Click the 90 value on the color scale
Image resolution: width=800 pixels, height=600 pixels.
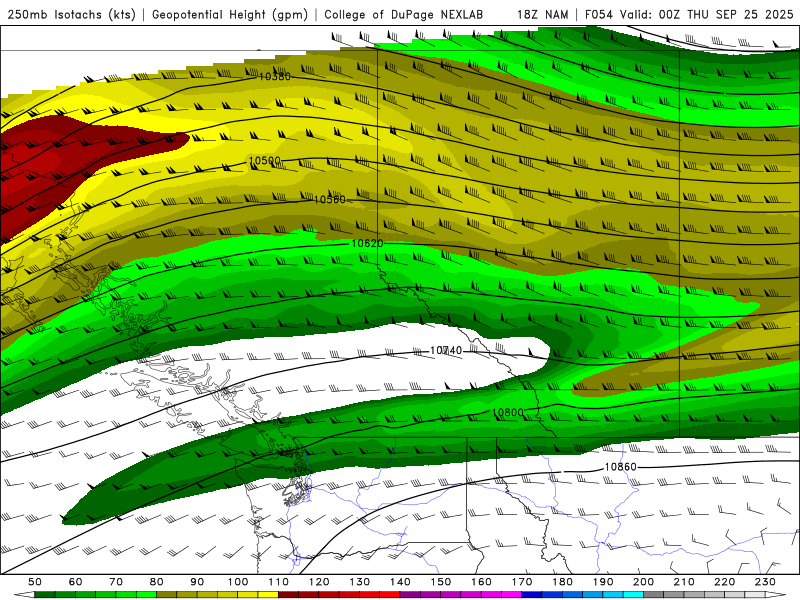(x=197, y=582)
